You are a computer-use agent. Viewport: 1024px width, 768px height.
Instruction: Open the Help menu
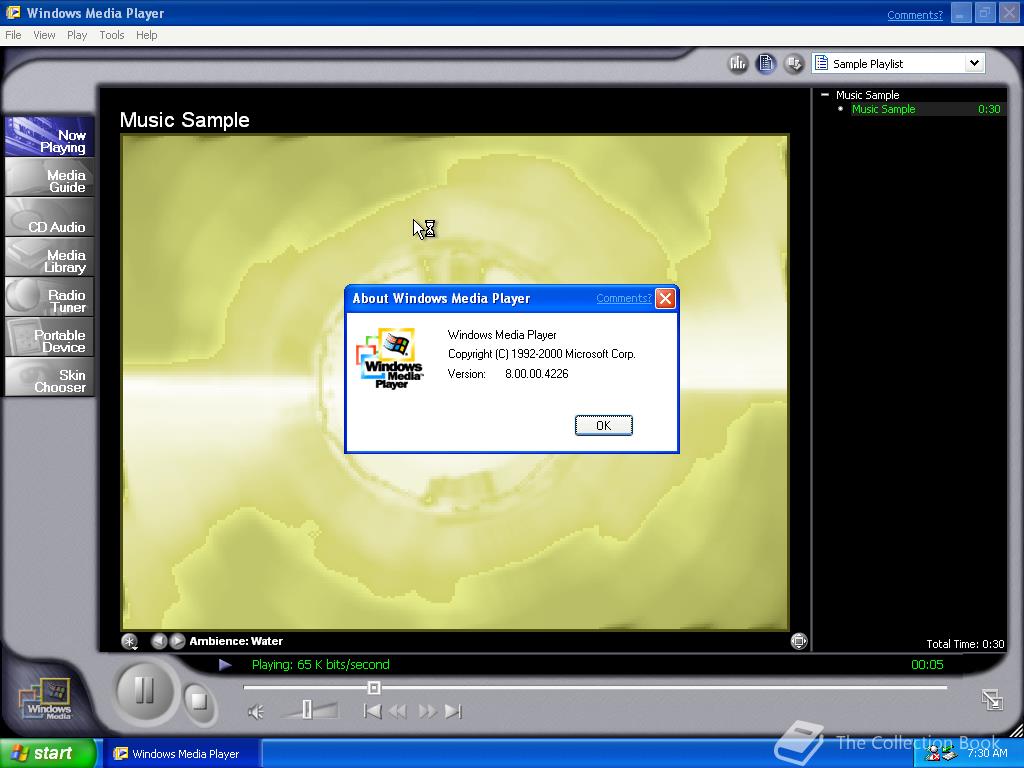click(146, 35)
